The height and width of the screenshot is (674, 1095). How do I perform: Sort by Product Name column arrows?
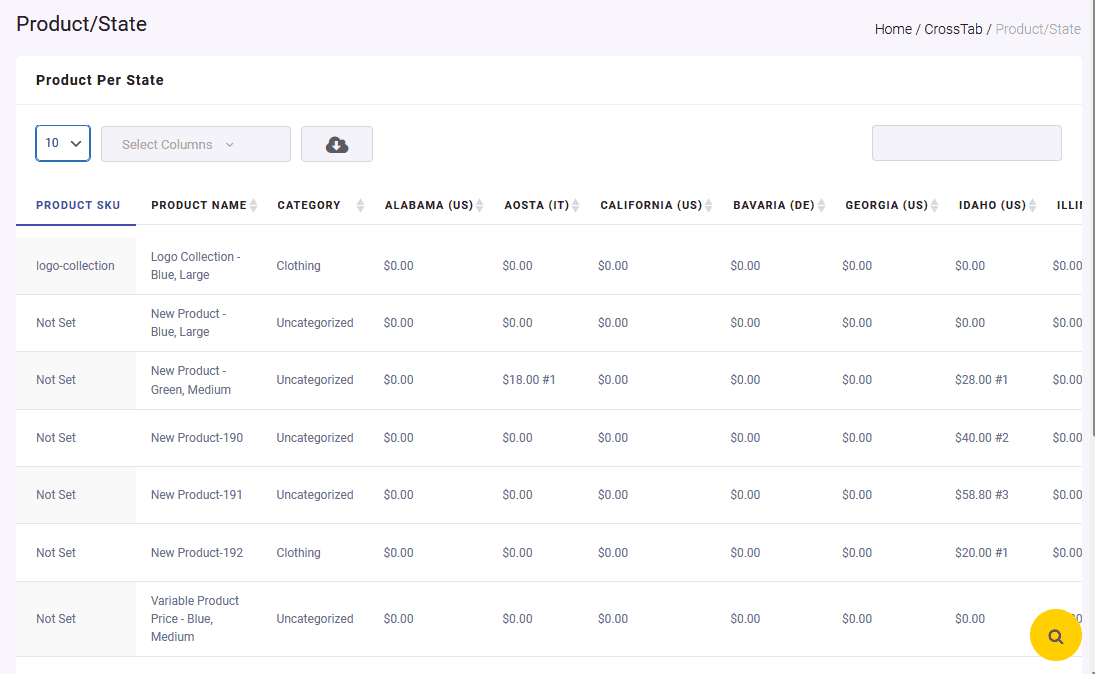coord(254,205)
